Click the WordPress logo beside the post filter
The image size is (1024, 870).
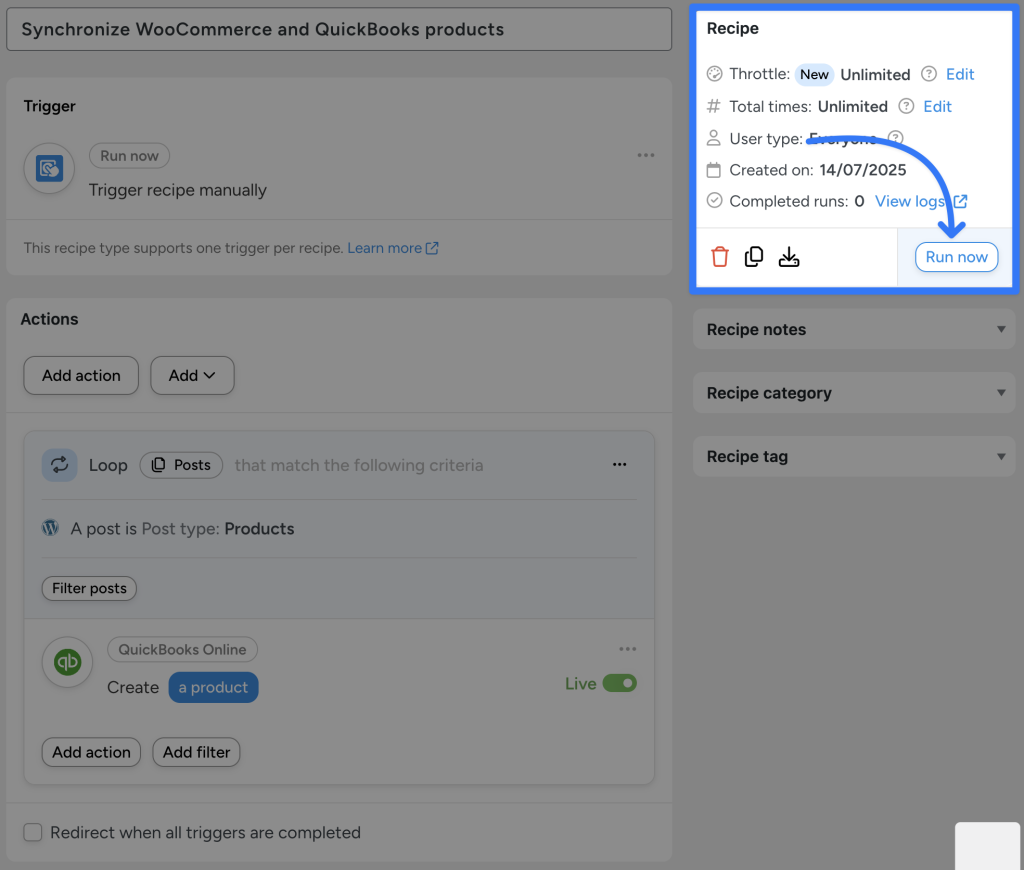pyautogui.click(x=50, y=527)
